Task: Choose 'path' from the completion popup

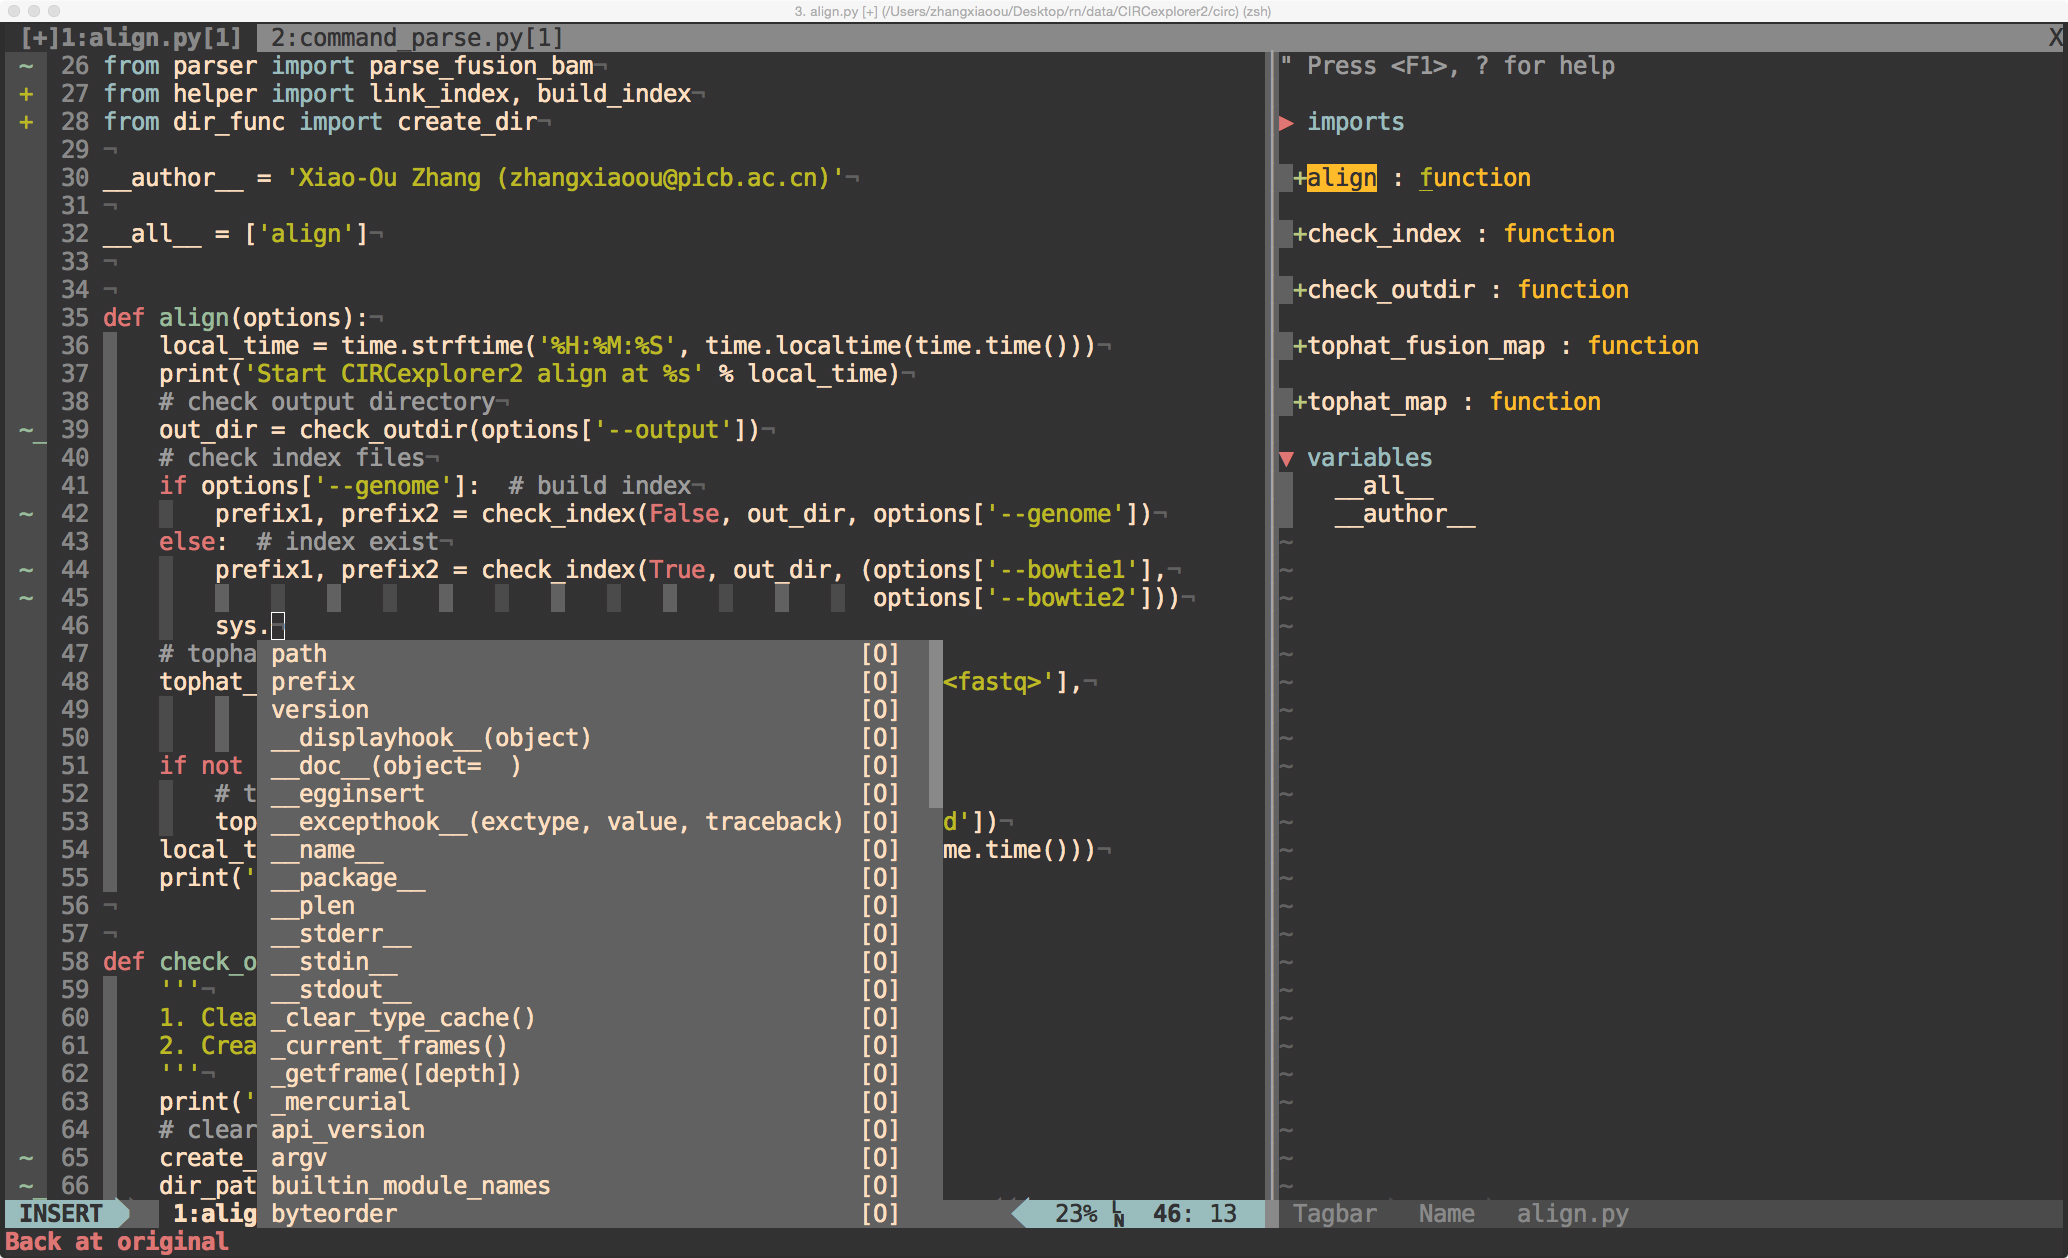Action: (x=299, y=654)
